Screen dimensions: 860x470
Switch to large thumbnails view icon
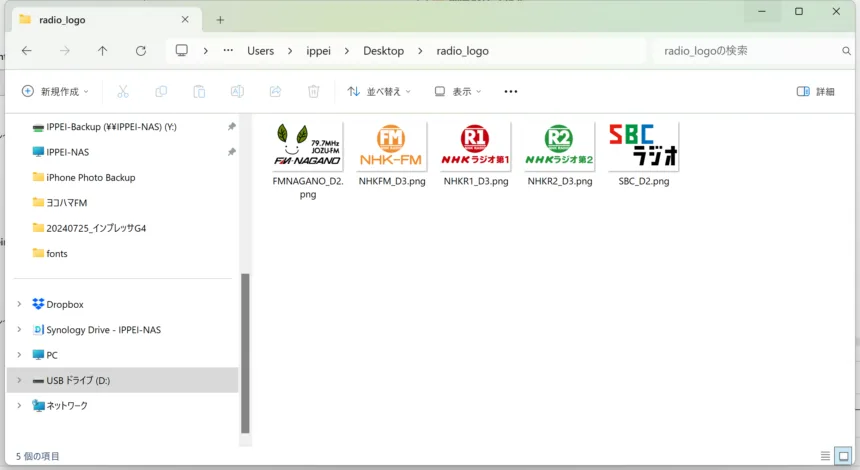coord(843,456)
